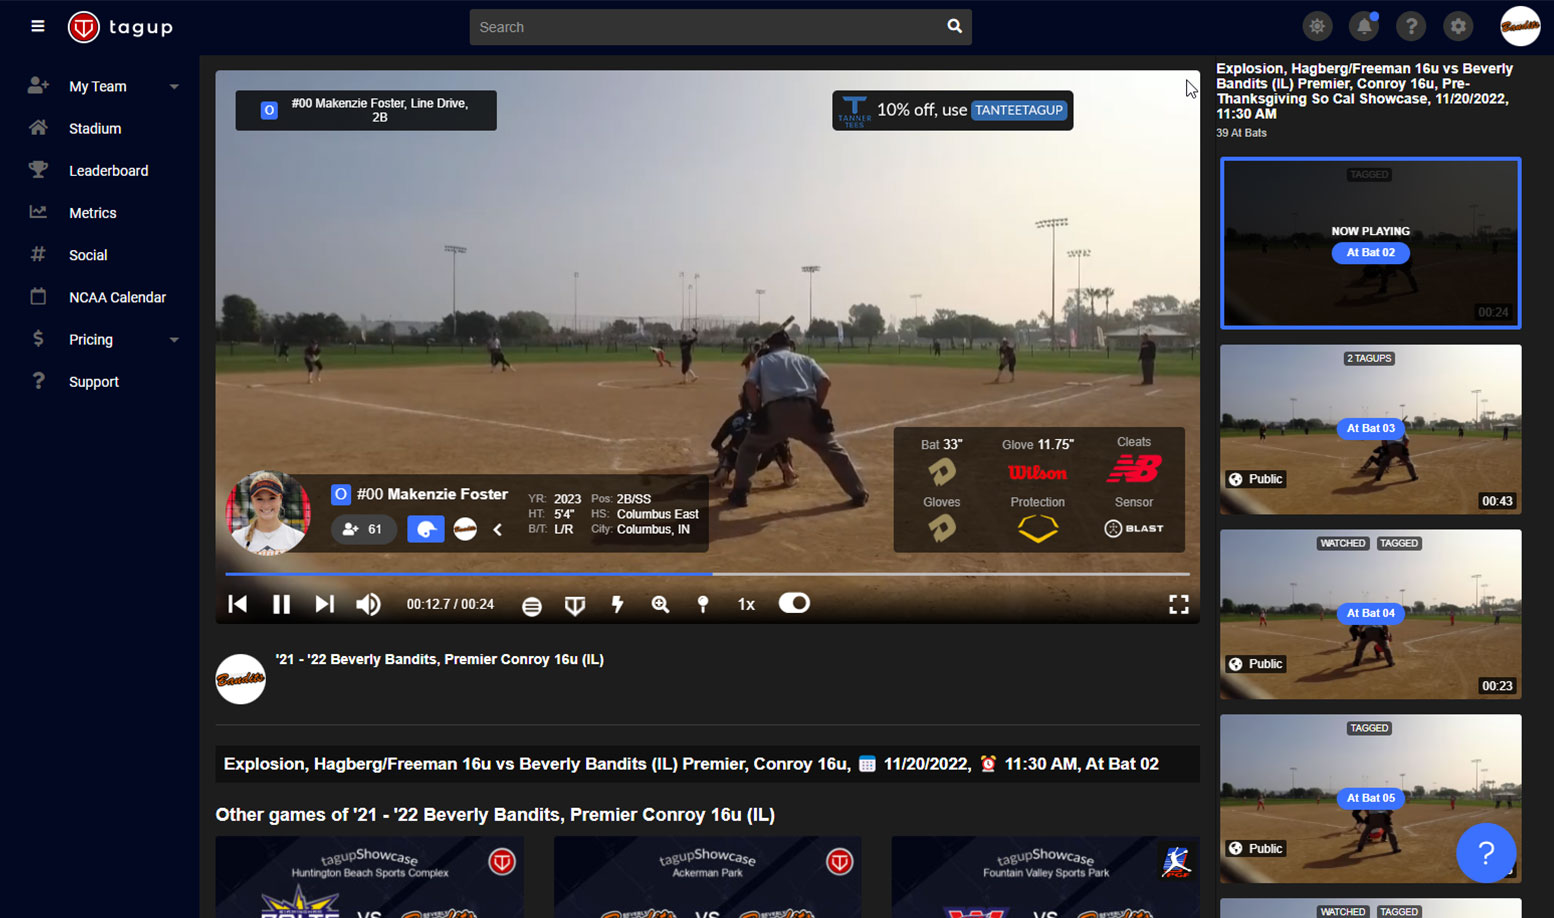Click the lightning bolt icon in player controls
Screen dimensions: 1554x918
[617, 604]
